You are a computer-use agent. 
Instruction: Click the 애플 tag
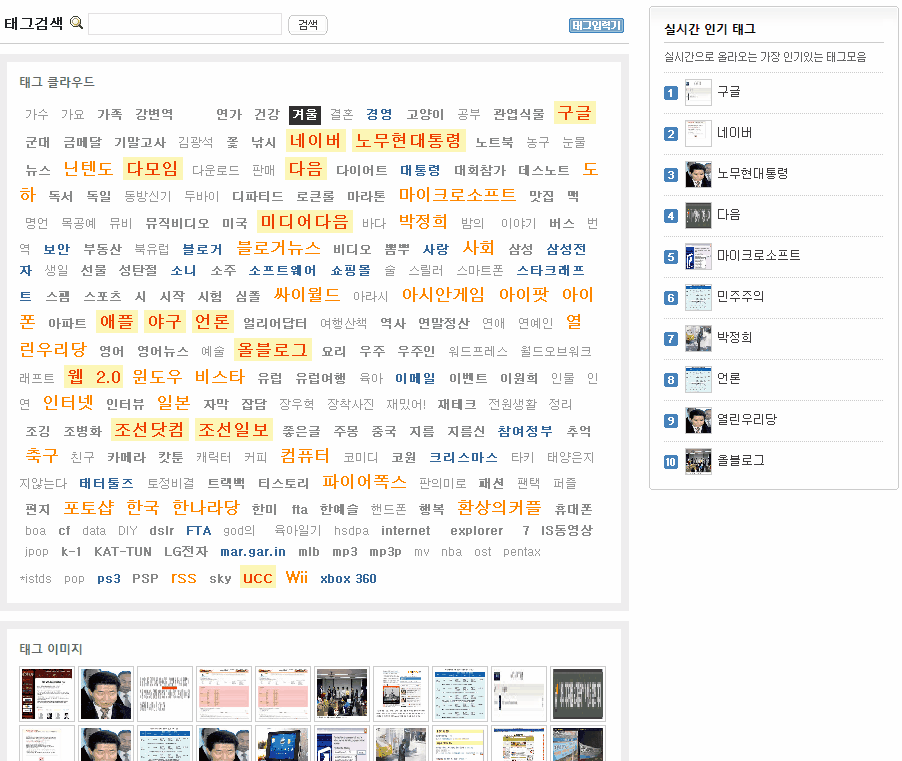pos(117,322)
